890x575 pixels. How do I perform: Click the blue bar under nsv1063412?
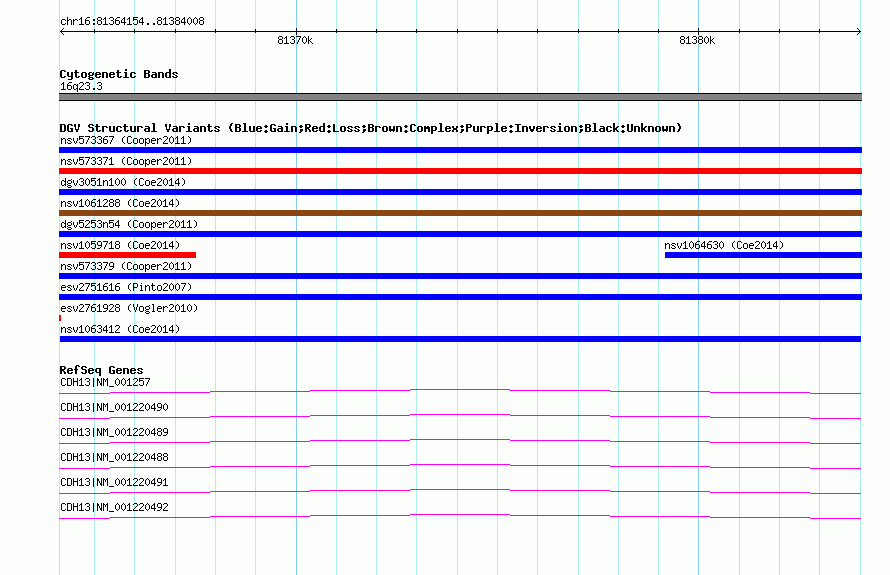460,339
